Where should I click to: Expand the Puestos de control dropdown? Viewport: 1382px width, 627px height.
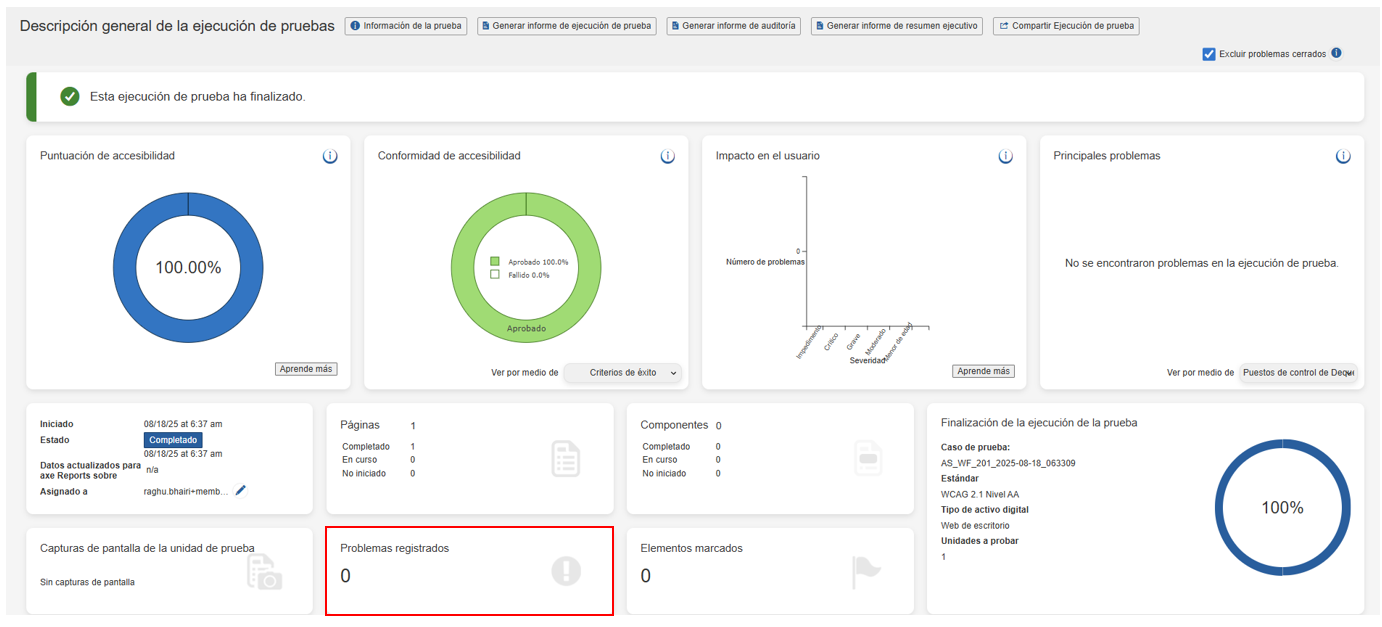click(x=1298, y=373)
